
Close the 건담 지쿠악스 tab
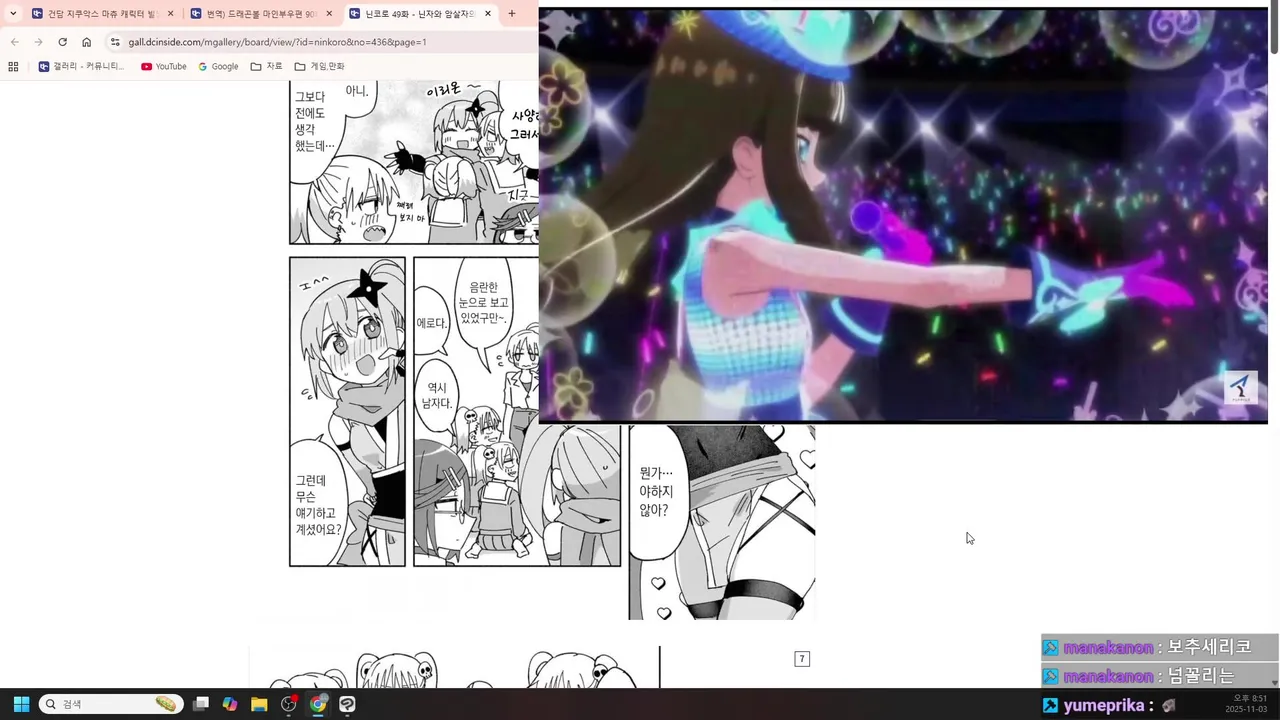tap(170, 14)
